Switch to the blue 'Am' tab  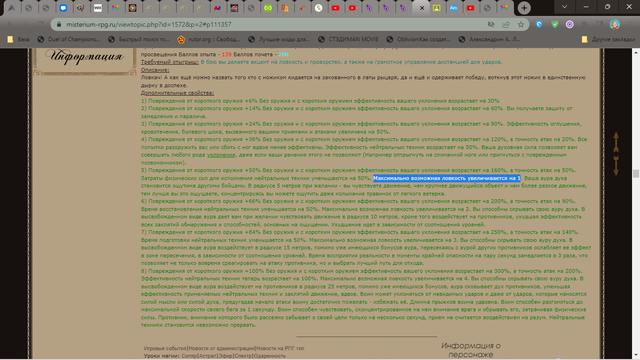(x=453, y=8)
